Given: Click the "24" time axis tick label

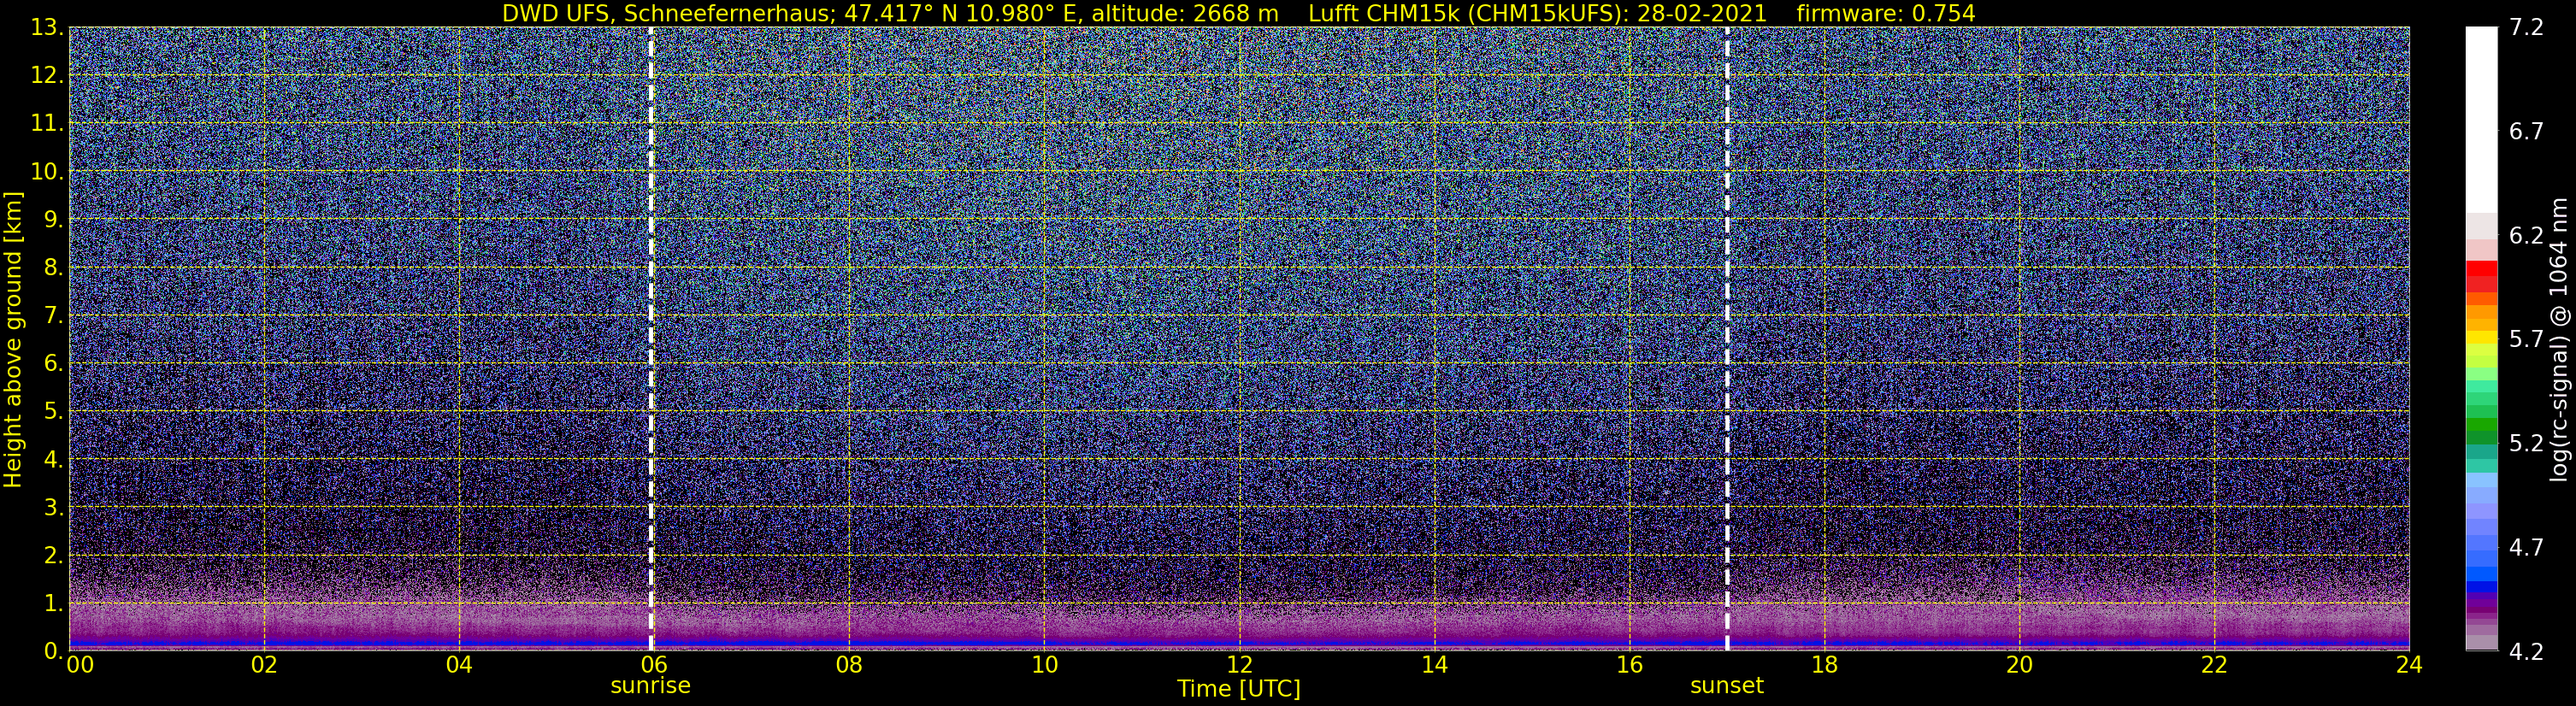Looking at the screenshot, I should (x=2409, y=665).
